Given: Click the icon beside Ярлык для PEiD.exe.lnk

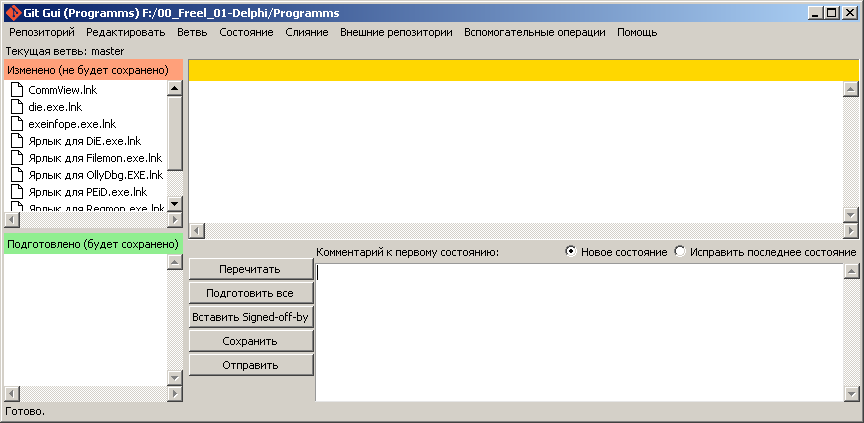Looking at the screenshot, I should (17, 192).
